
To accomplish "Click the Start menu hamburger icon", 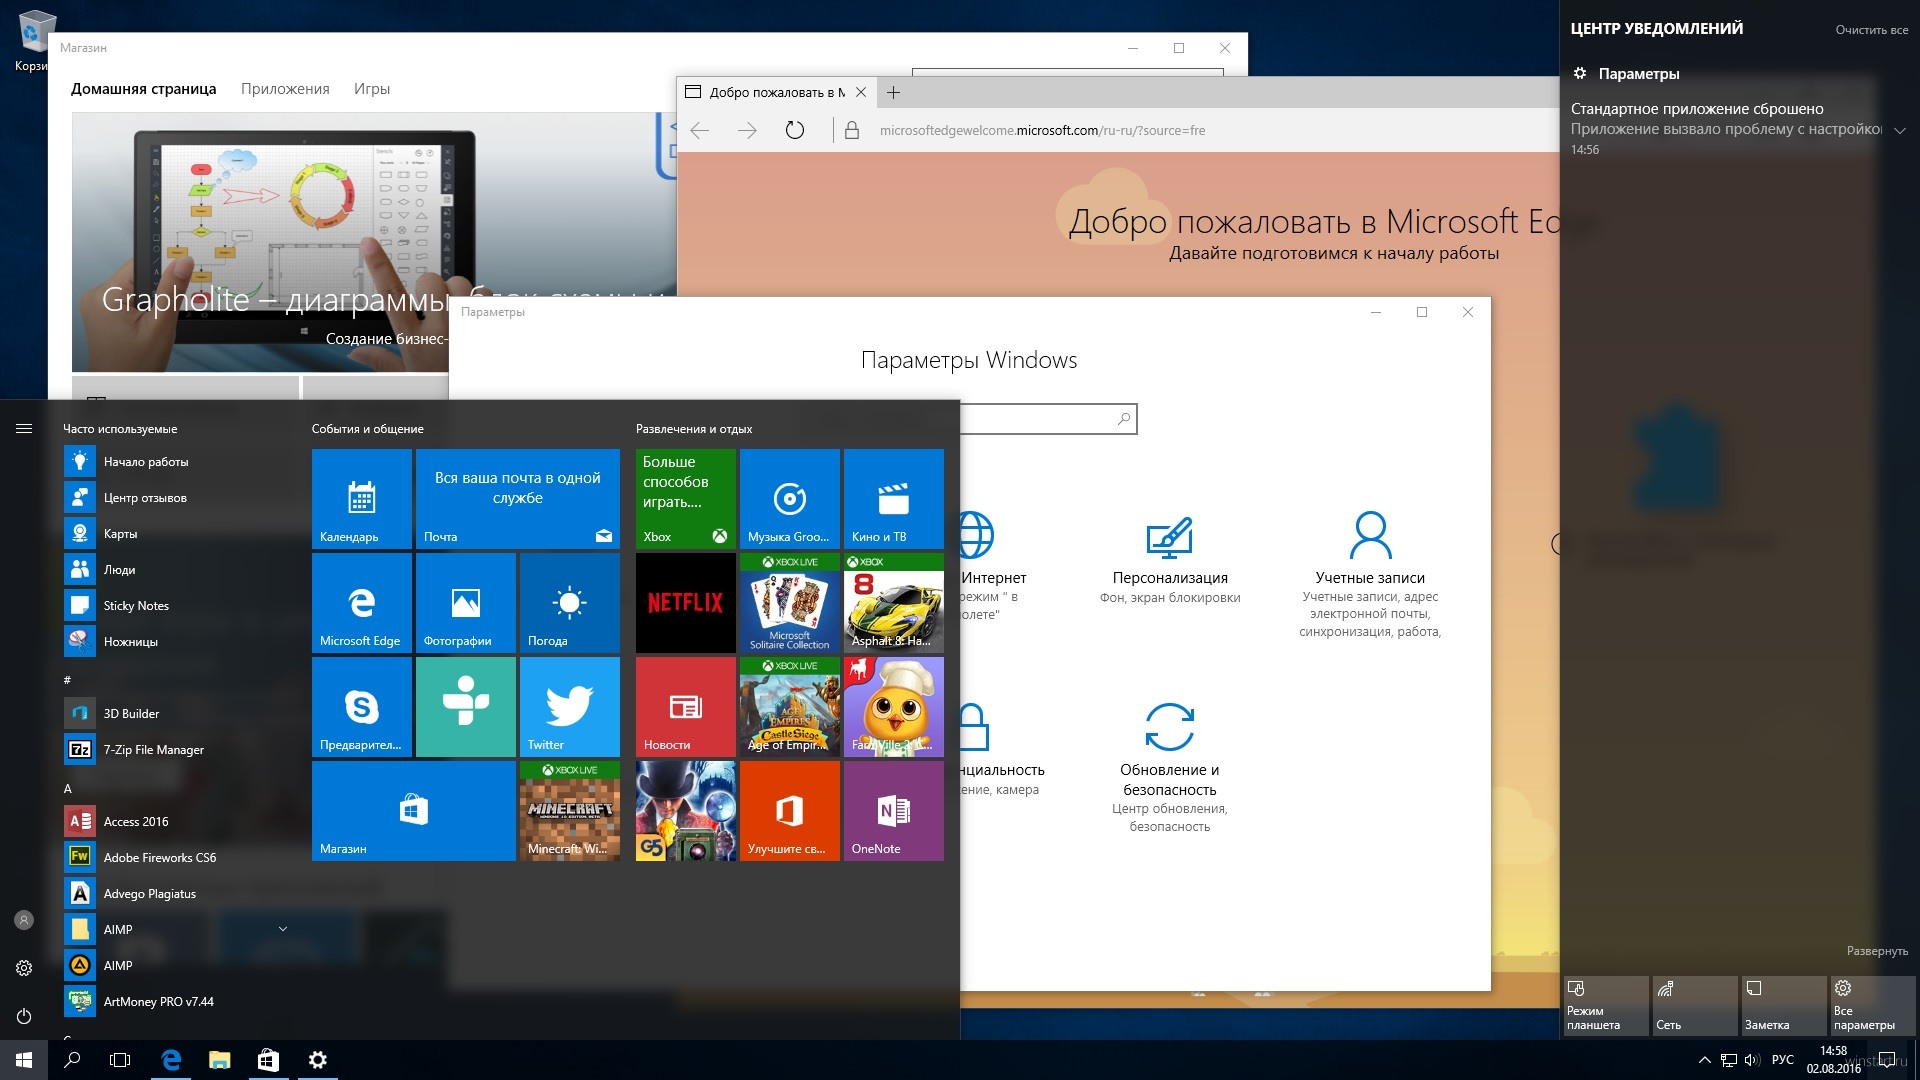I will pyautogui.click(x=24, y=428).
